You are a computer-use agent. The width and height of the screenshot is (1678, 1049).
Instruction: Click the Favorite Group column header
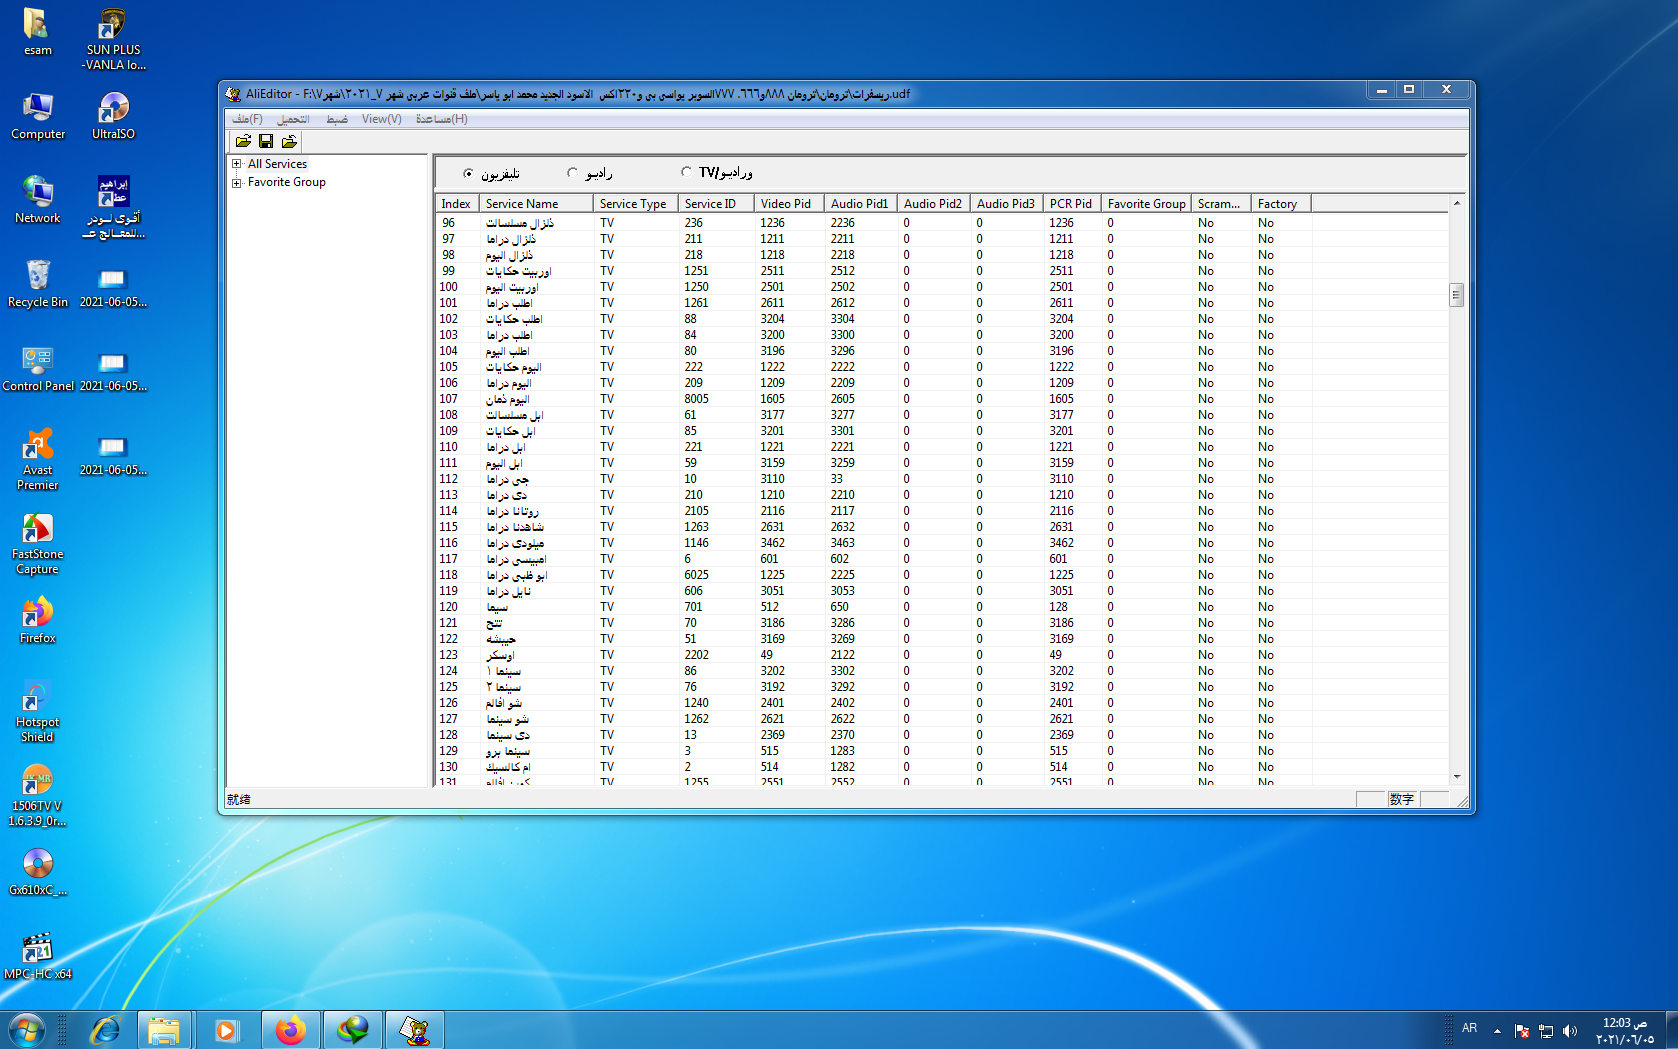pyautogui.click(x=1147, y=204)
